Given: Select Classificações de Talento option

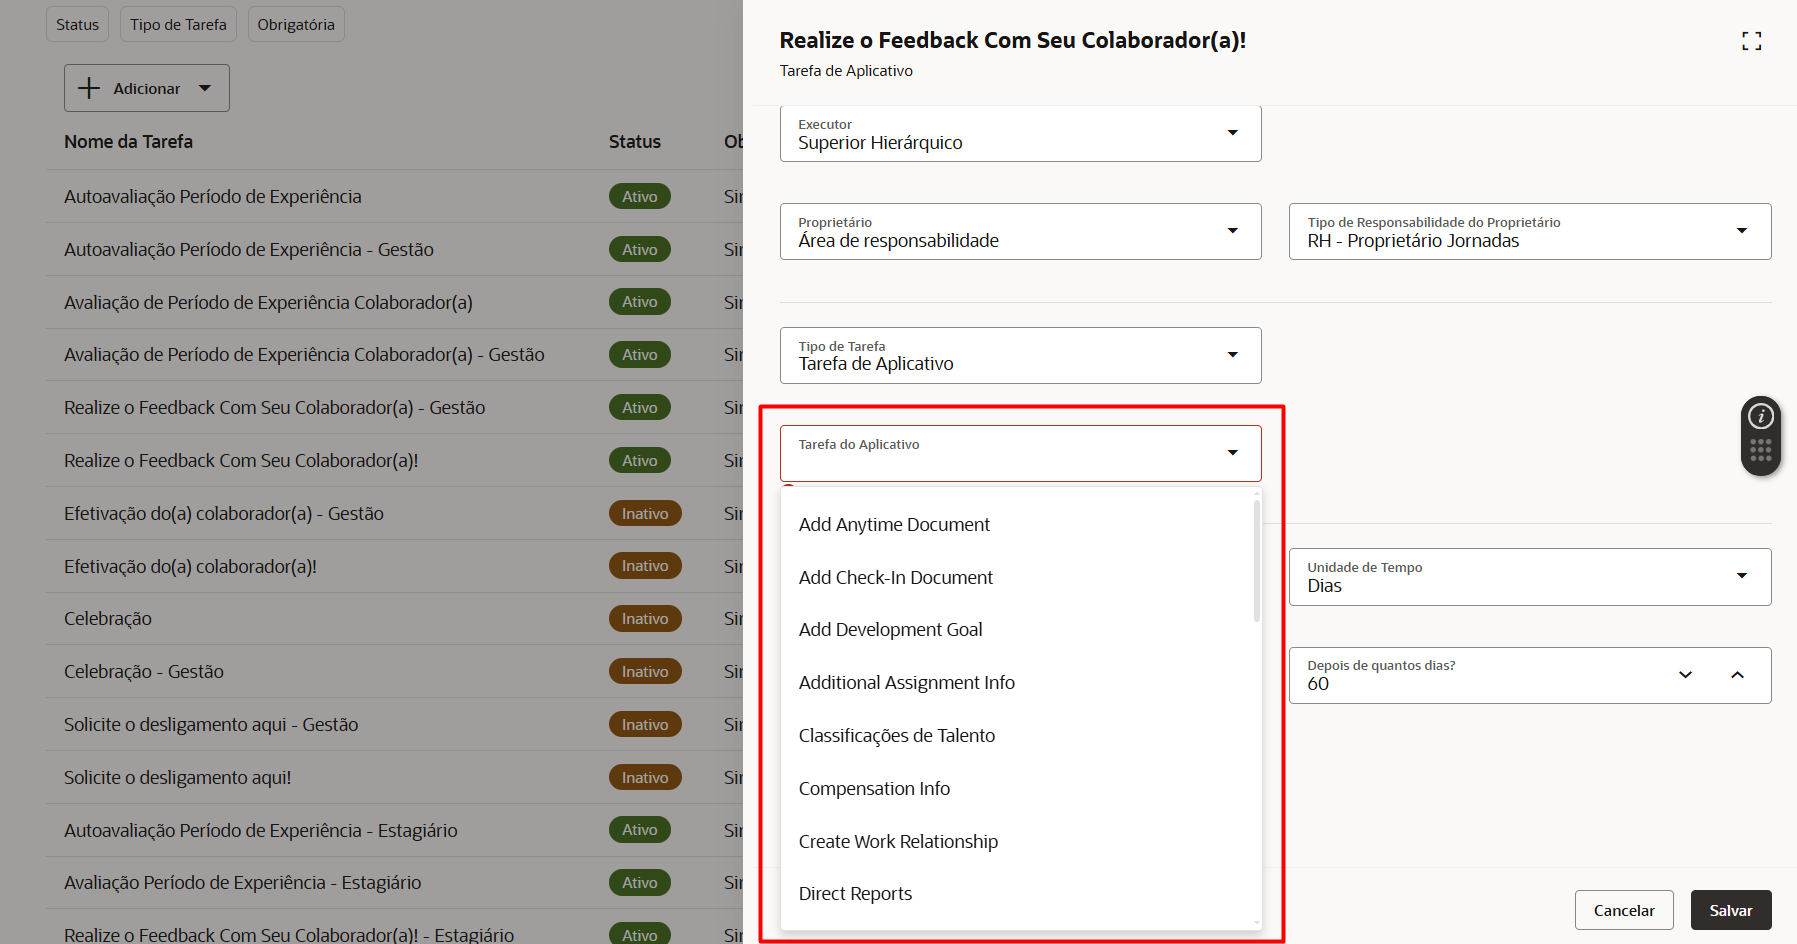Looking at the screenshot, I should [1017, 736].
